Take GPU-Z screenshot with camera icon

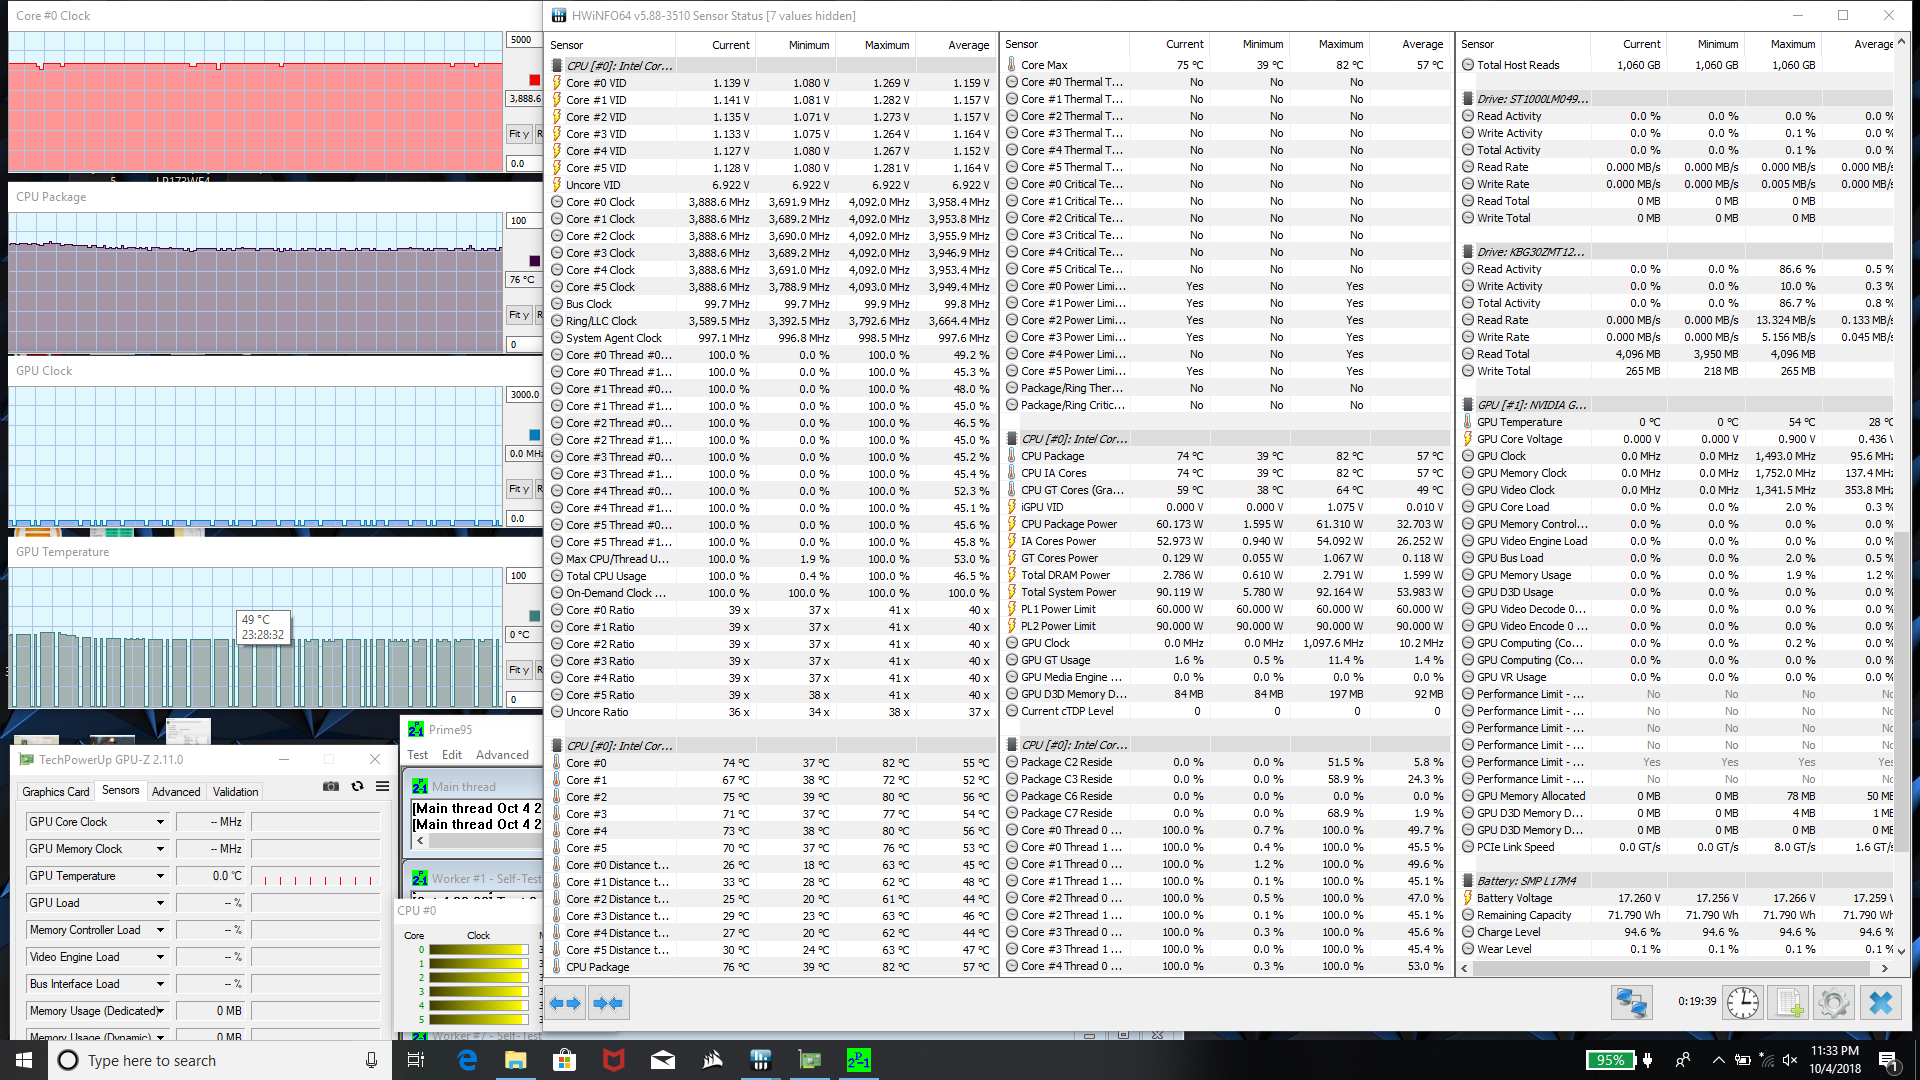point(331,787)
